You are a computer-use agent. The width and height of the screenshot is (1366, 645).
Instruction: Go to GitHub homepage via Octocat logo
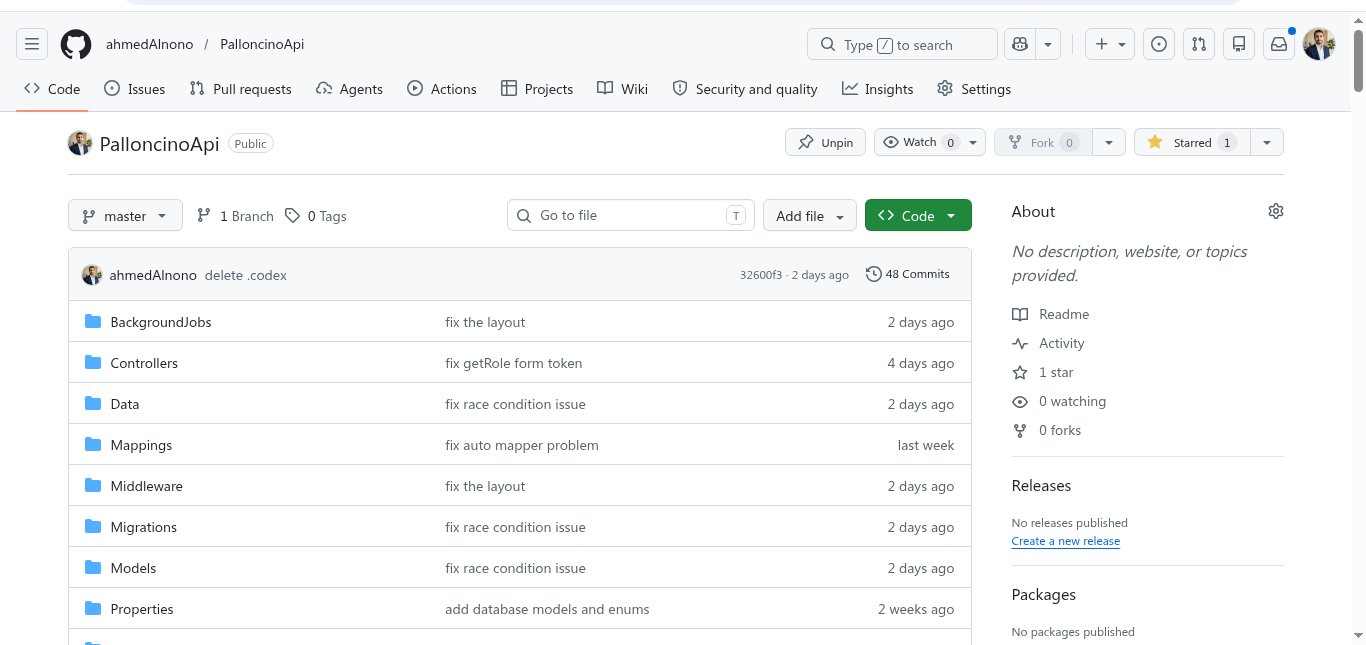tap(76, 44)
